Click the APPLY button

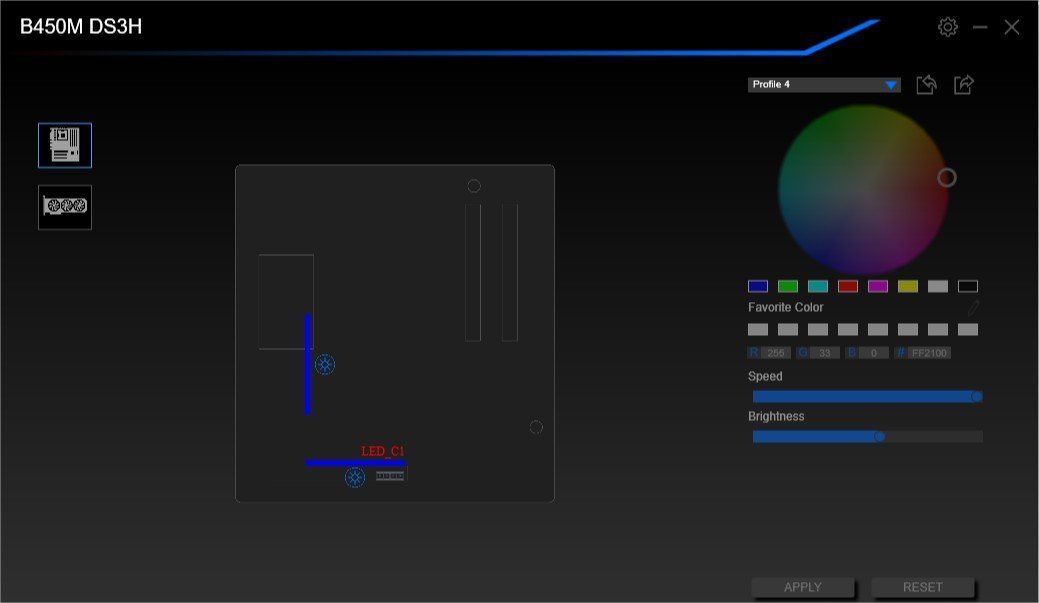(x=802, y=587)
